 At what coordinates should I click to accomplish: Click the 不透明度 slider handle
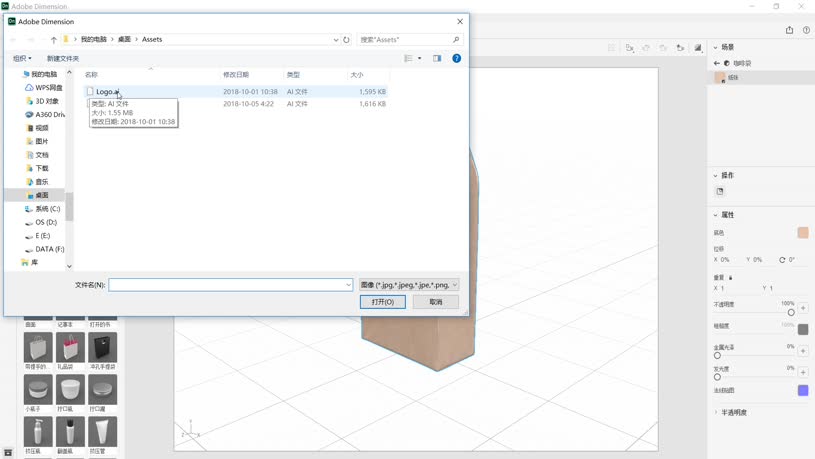coord(791,312)
